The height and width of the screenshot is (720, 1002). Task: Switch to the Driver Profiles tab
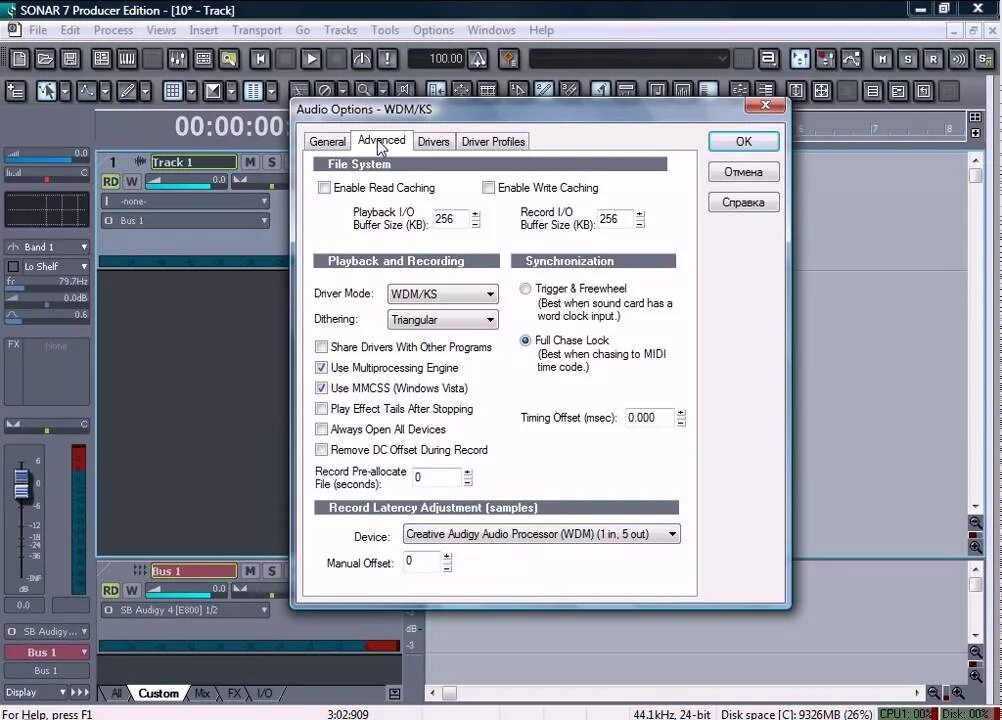(493, 142)
